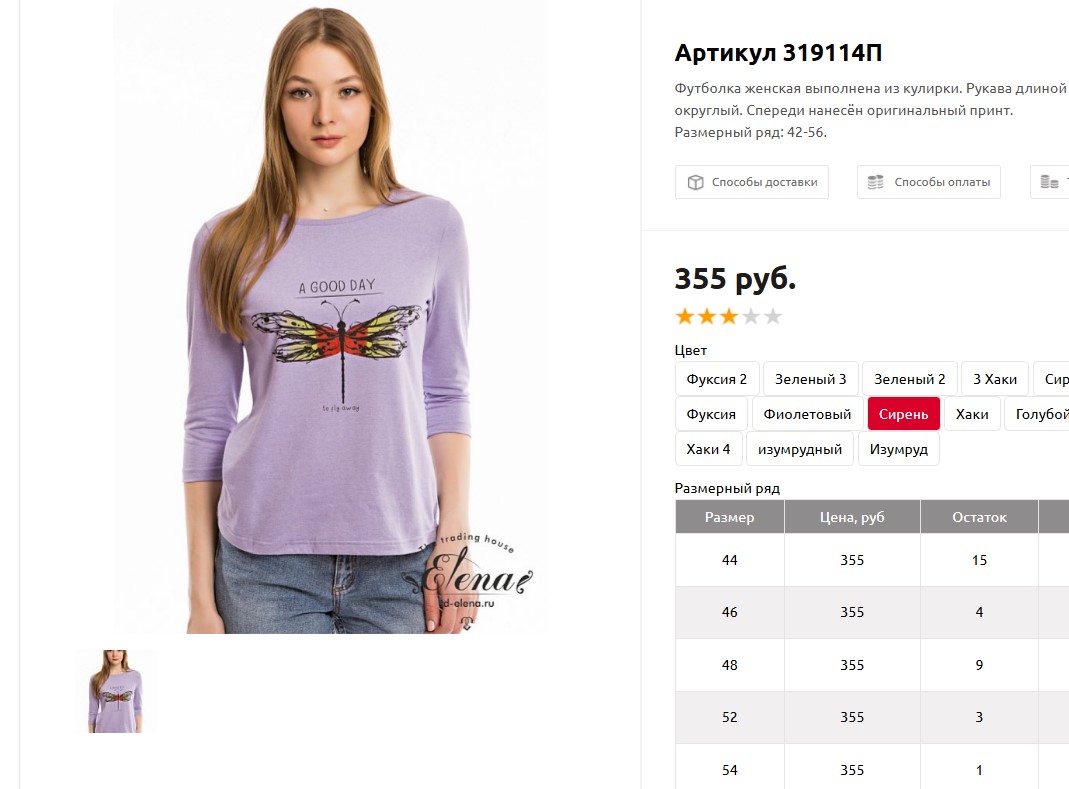
Task: Rate product with fifth star
Action: (772, 316)
